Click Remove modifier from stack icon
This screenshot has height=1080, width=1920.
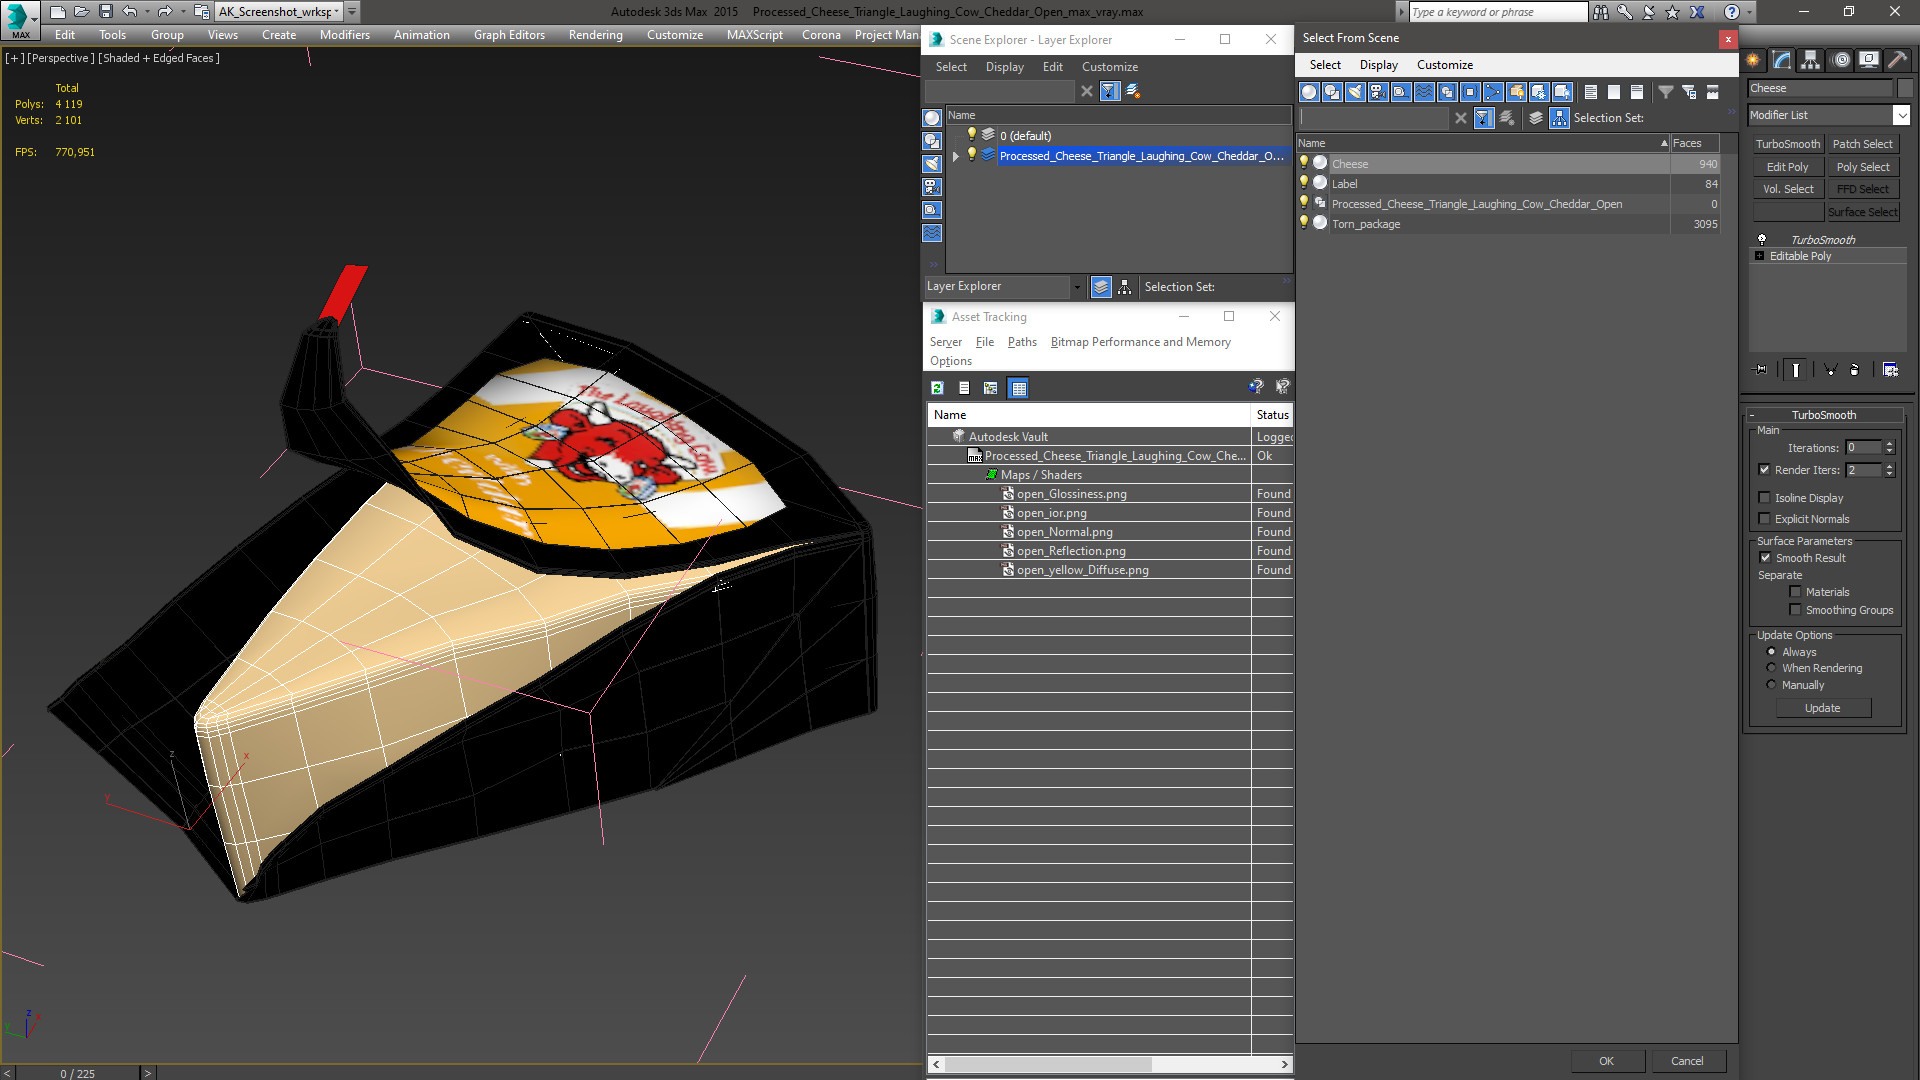pos(1855,370)
